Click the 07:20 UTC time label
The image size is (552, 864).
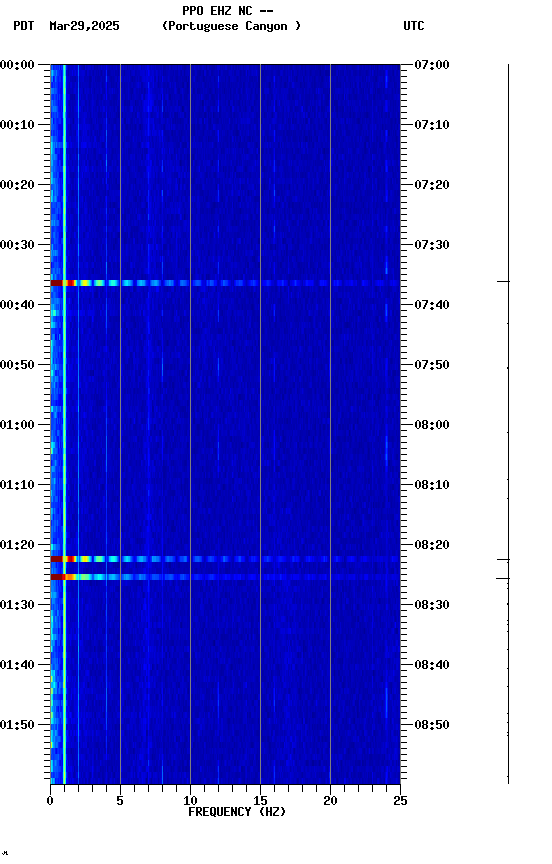point(432,185)
